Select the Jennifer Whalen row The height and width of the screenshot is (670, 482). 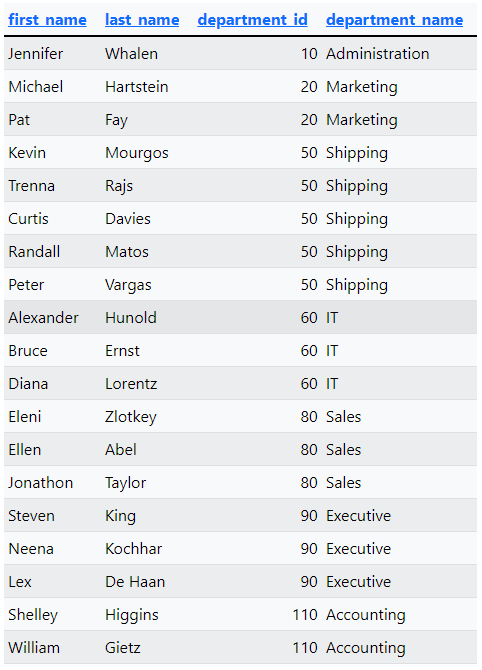point(241,53)
